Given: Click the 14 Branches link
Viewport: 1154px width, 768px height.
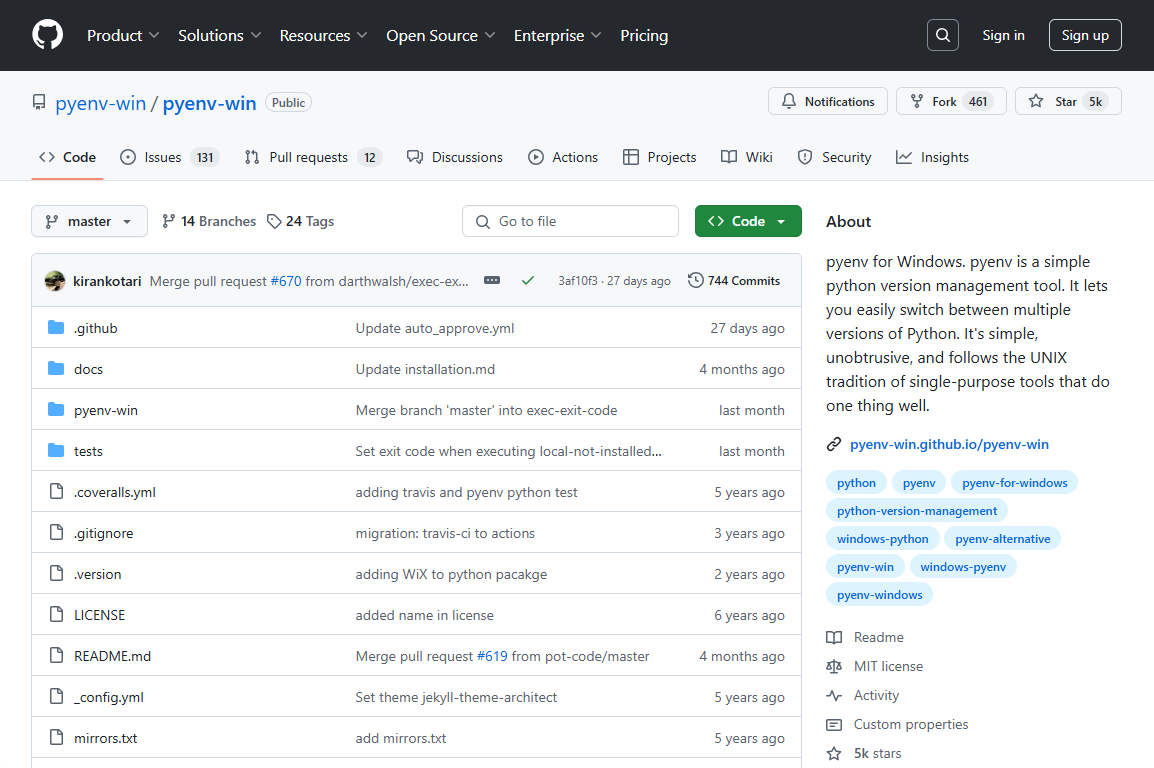Looking at the screenshot, I should (209, 221).
